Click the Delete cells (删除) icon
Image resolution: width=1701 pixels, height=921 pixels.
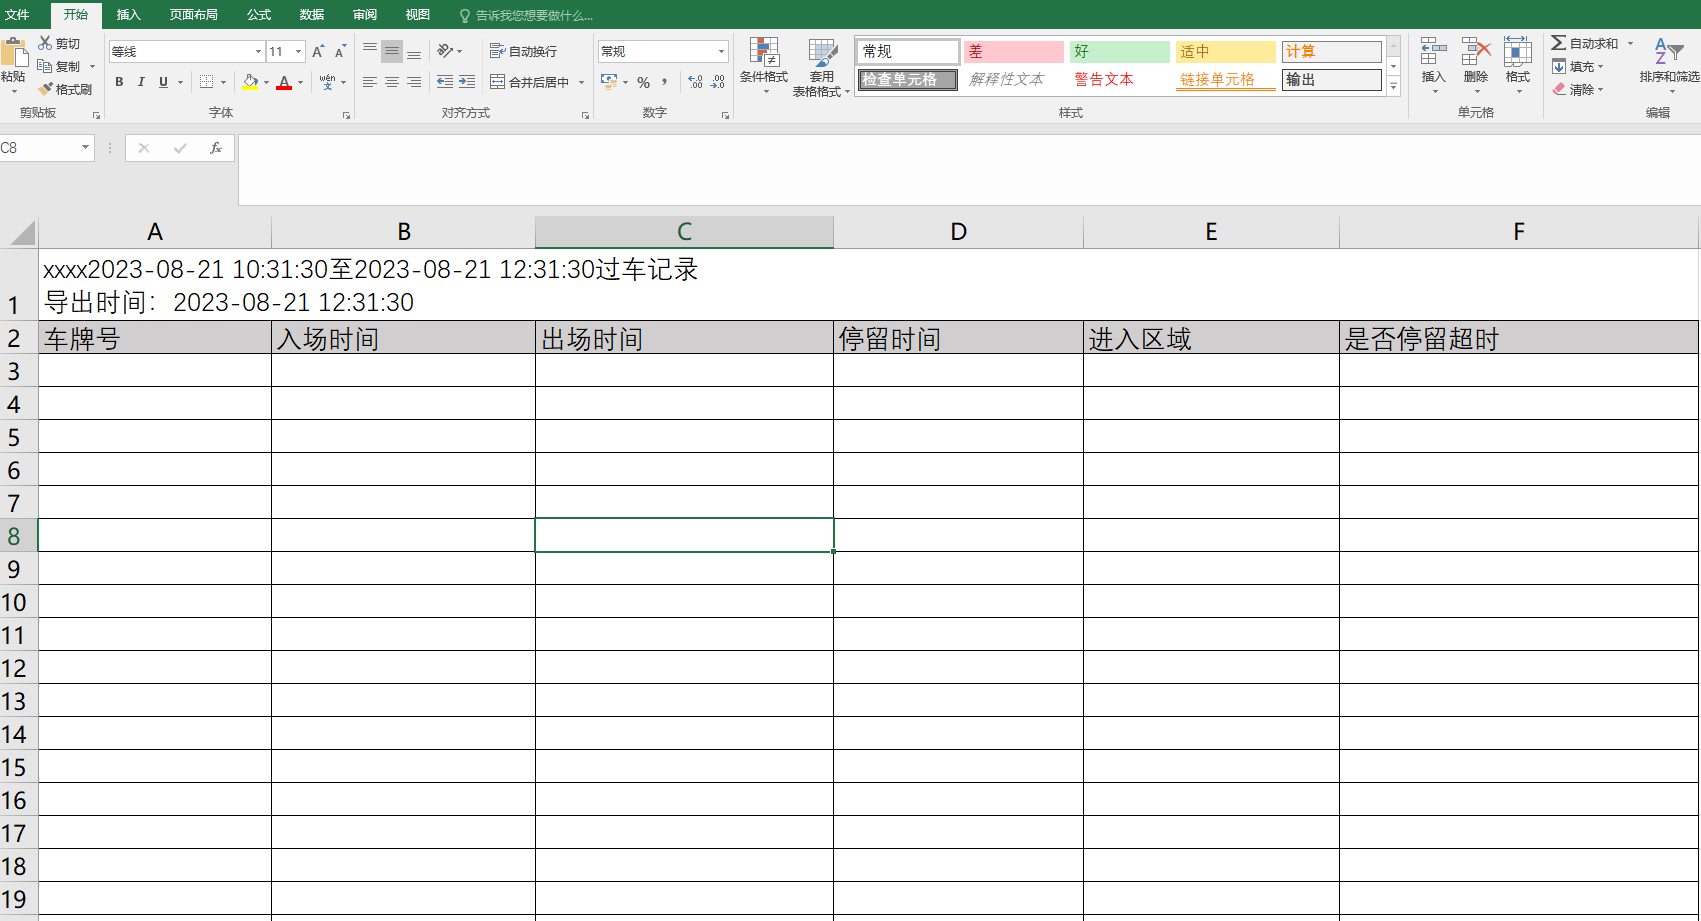point(1476,52)
